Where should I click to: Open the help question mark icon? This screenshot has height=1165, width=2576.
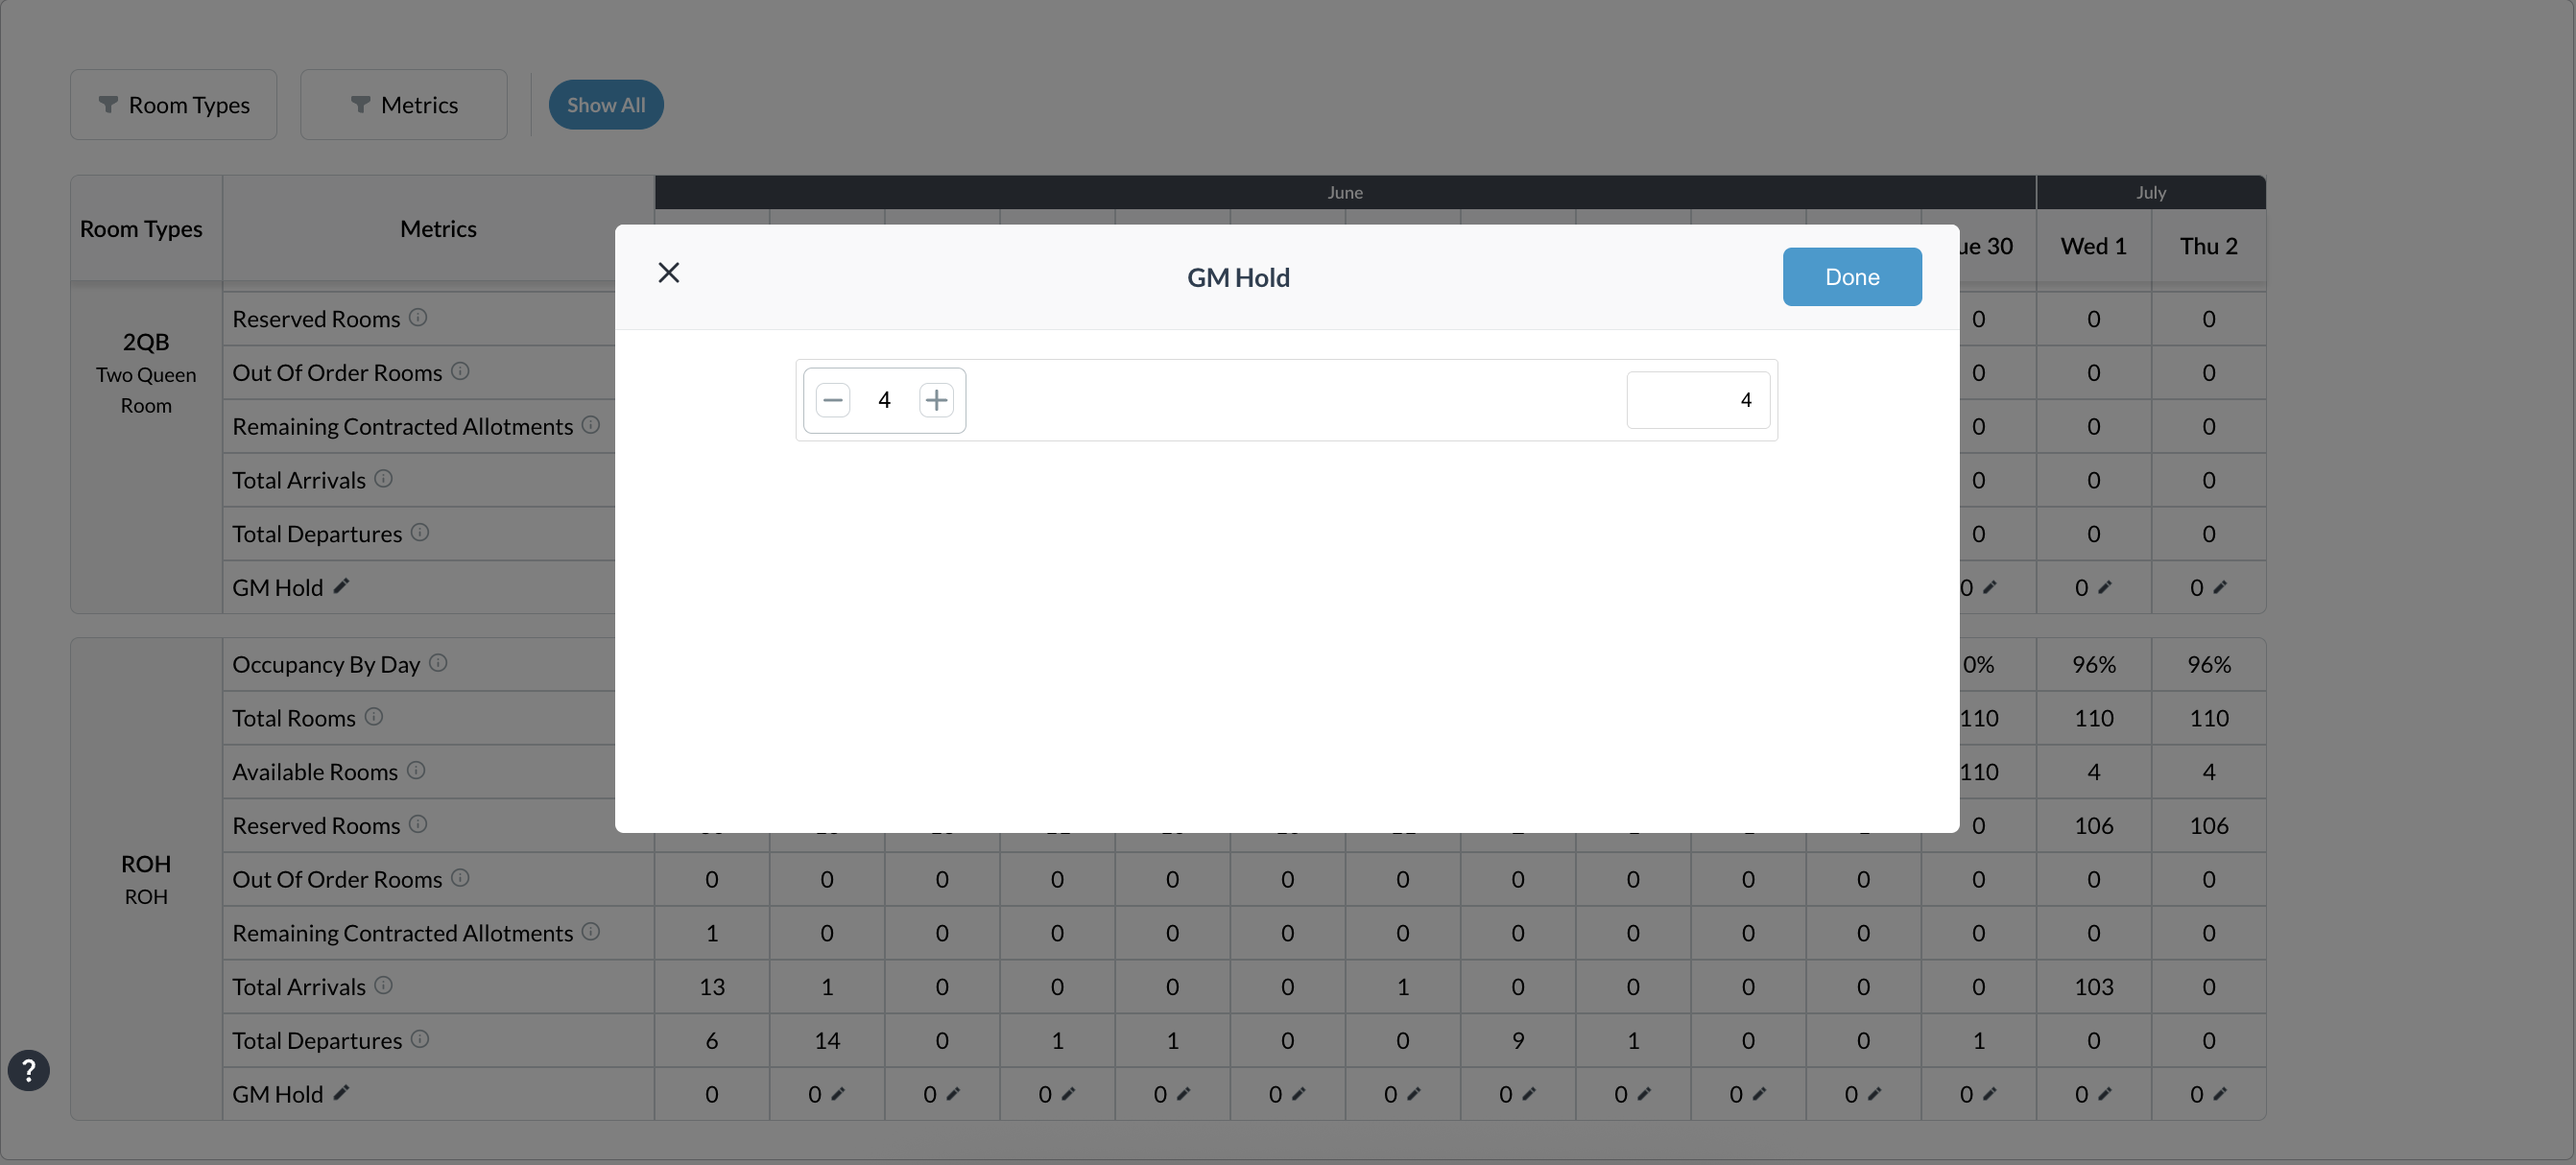coord(29,1070)
